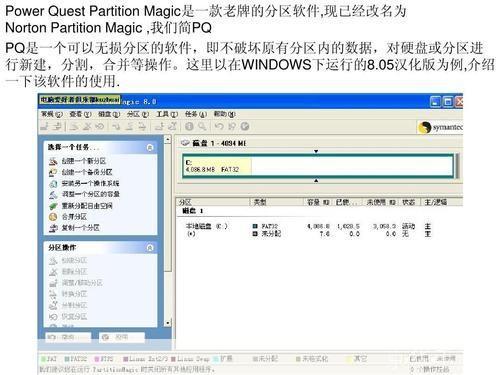Click the 安装另一个操作系统 task icon
The width and height of the screenshot is (500, 375).
(53, 184)
